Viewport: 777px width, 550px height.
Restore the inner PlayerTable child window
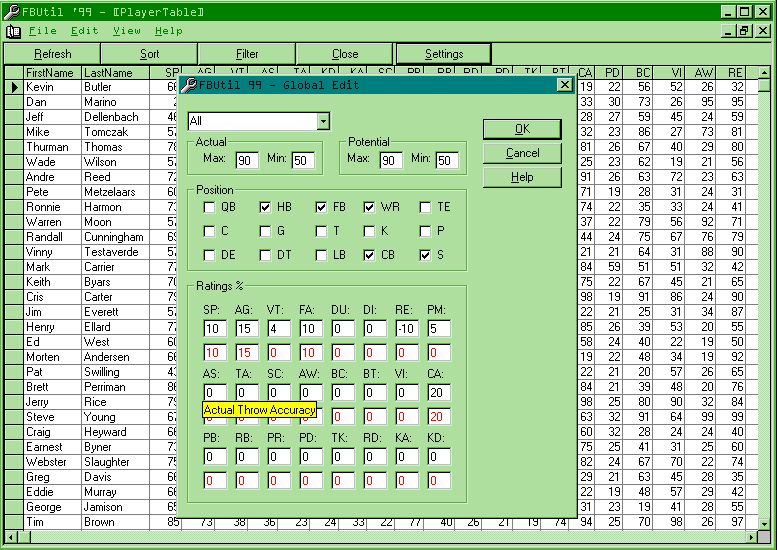(743, 31)
